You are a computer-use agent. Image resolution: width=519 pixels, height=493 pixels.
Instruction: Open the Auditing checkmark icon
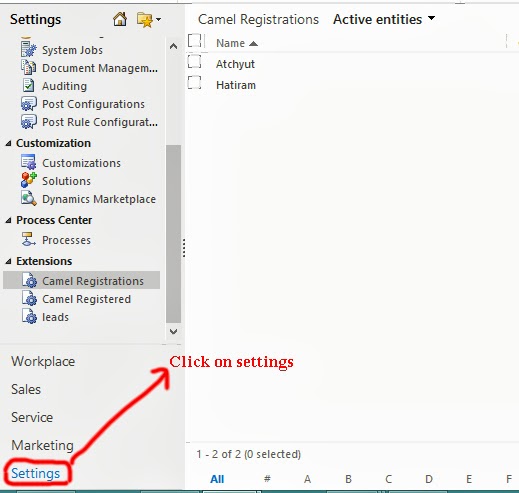pyautogui.click(x=29, y=85)
